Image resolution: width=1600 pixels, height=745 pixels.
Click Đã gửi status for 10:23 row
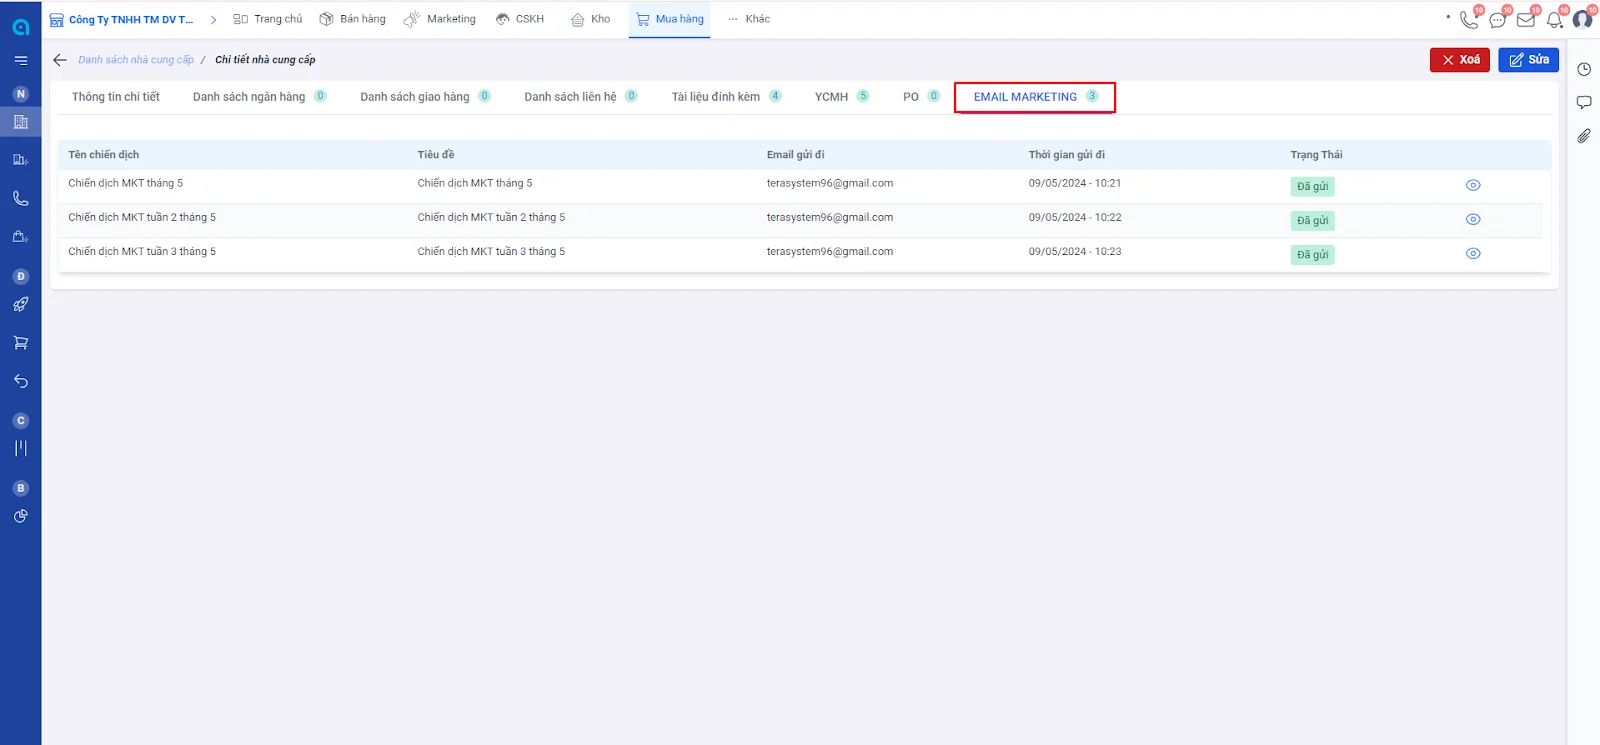tap(1312, 254)
